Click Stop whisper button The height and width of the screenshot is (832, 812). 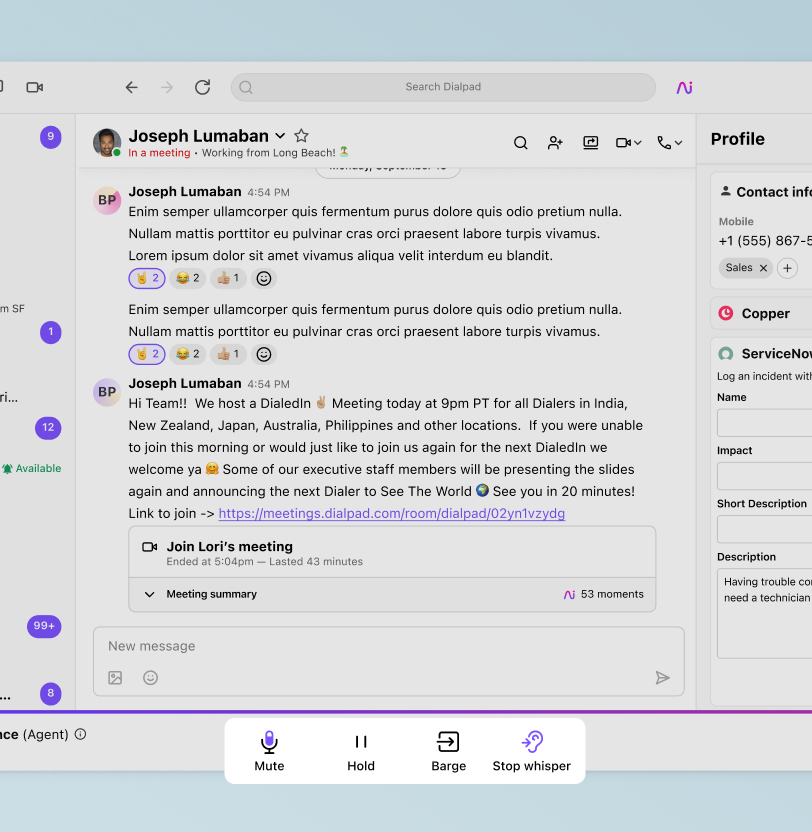pyautogui.click(x=532, y=751)
